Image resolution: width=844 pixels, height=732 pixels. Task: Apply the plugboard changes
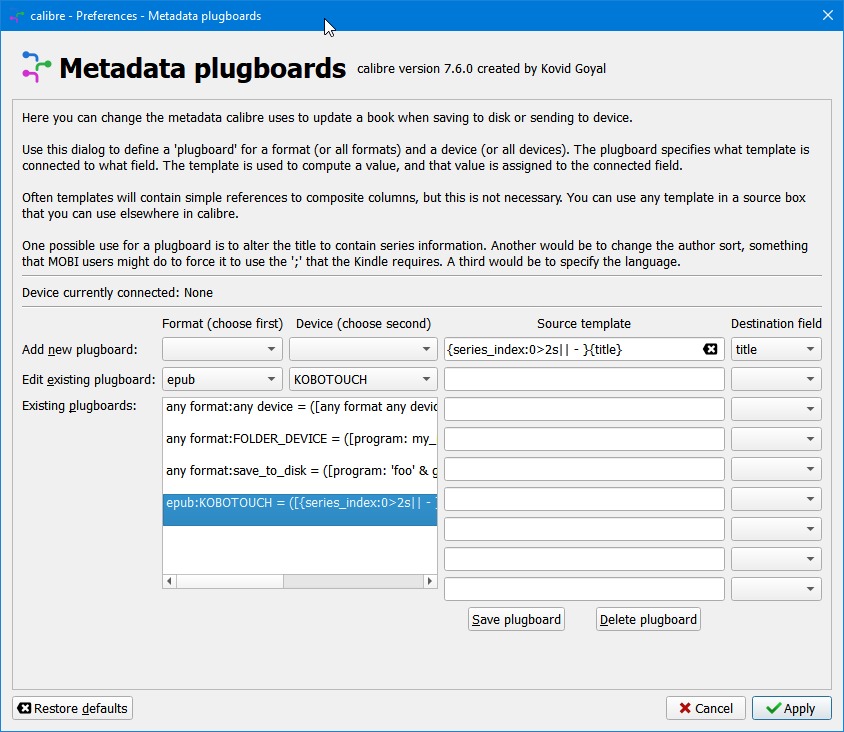(790, 708)
